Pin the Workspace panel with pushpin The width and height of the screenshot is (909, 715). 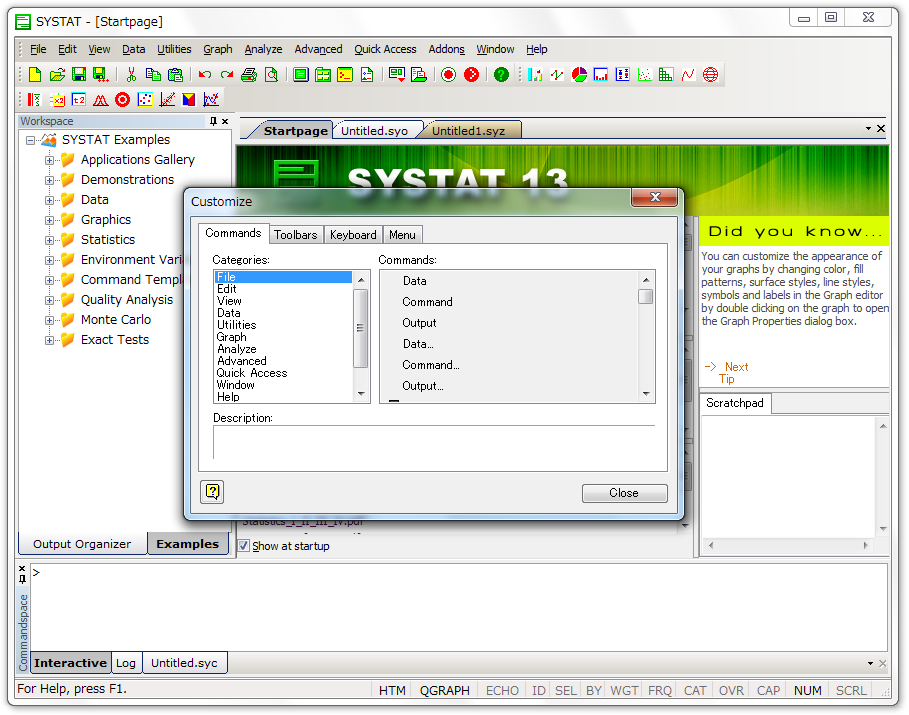tap(213, 121)
